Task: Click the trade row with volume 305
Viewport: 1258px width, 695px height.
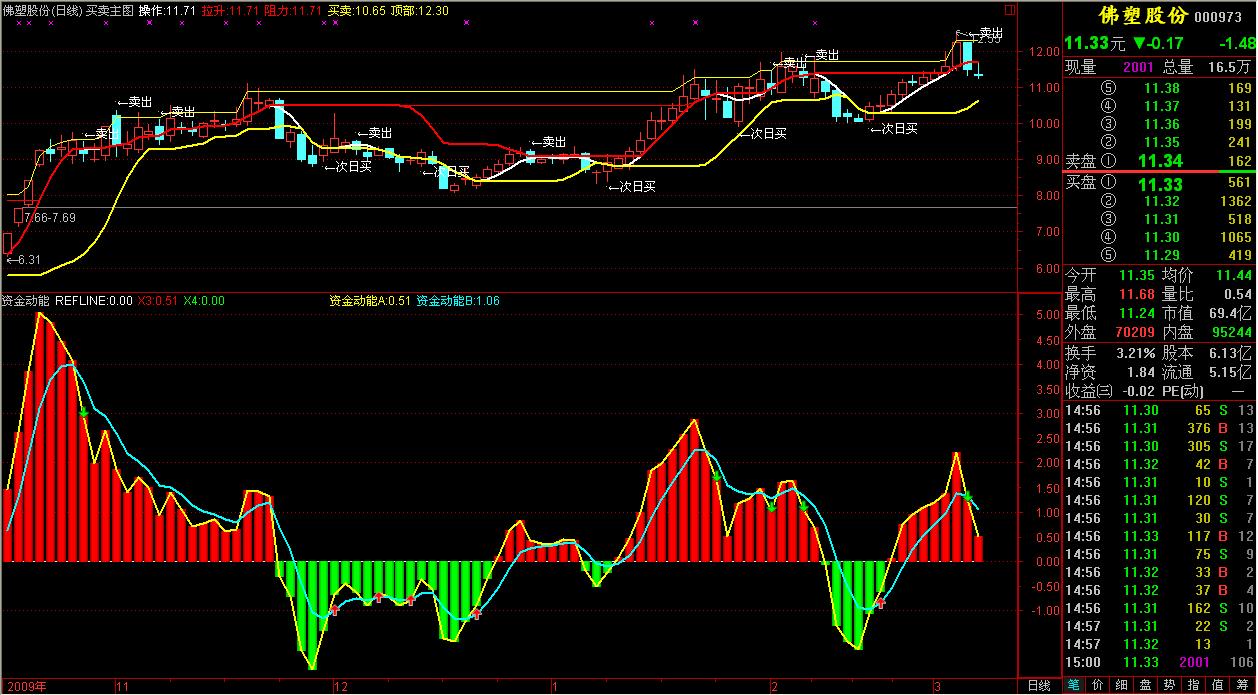Action: pos(1160,446)
